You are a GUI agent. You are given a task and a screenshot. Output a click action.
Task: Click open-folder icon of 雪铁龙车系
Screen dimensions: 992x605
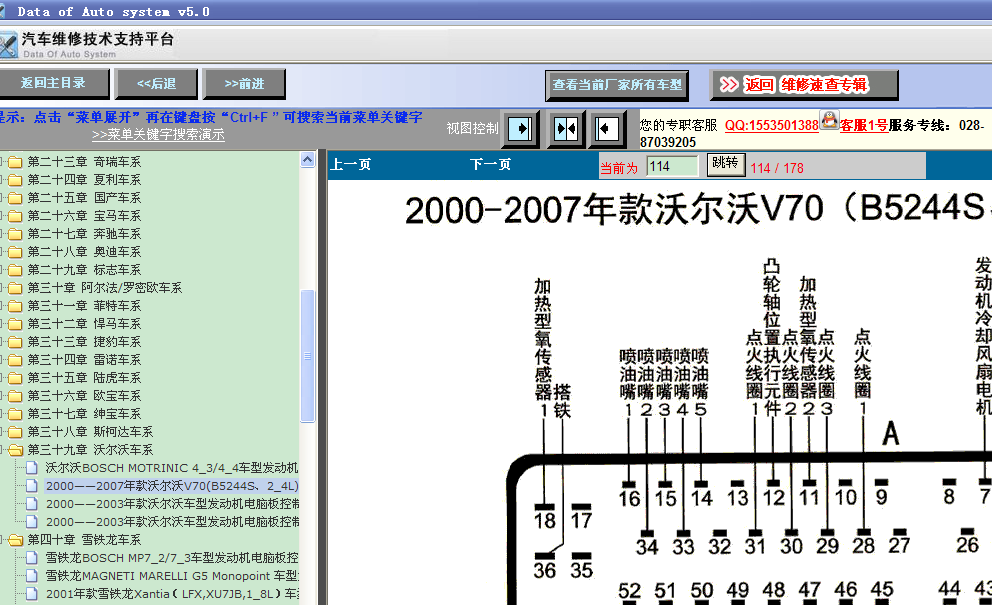click(15, 540)
